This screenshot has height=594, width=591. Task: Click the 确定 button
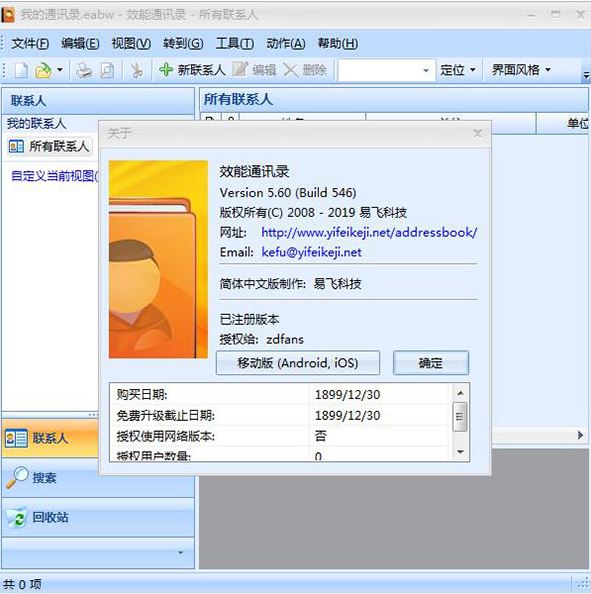pos(431,363)
